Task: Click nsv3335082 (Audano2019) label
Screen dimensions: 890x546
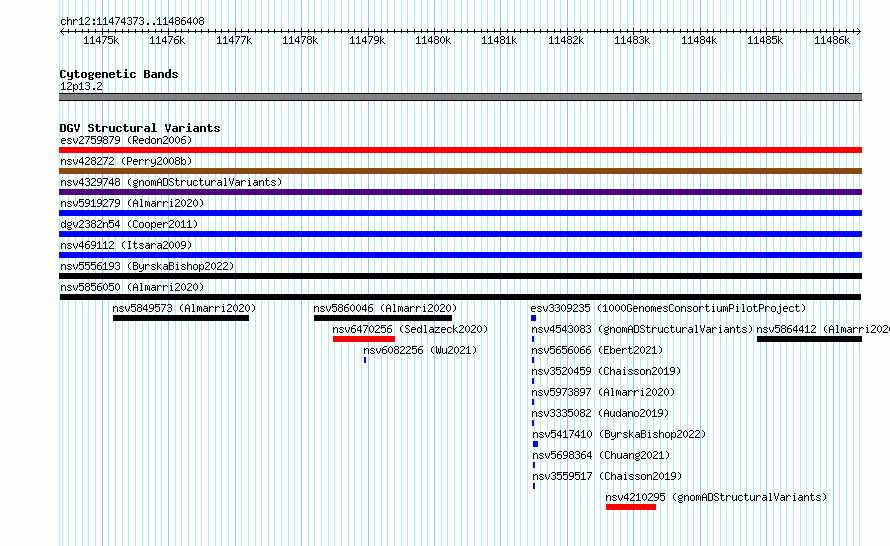Action: coord(600,413)
